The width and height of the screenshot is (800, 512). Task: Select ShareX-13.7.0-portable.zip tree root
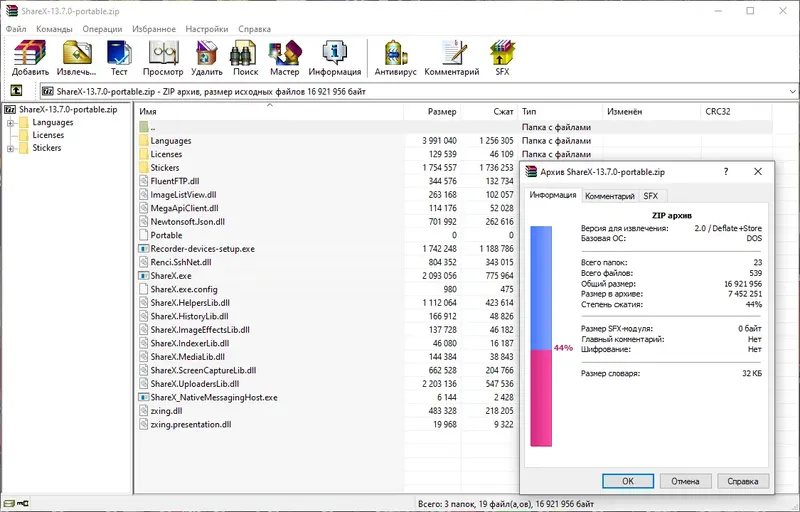click(x=68, y=109)
